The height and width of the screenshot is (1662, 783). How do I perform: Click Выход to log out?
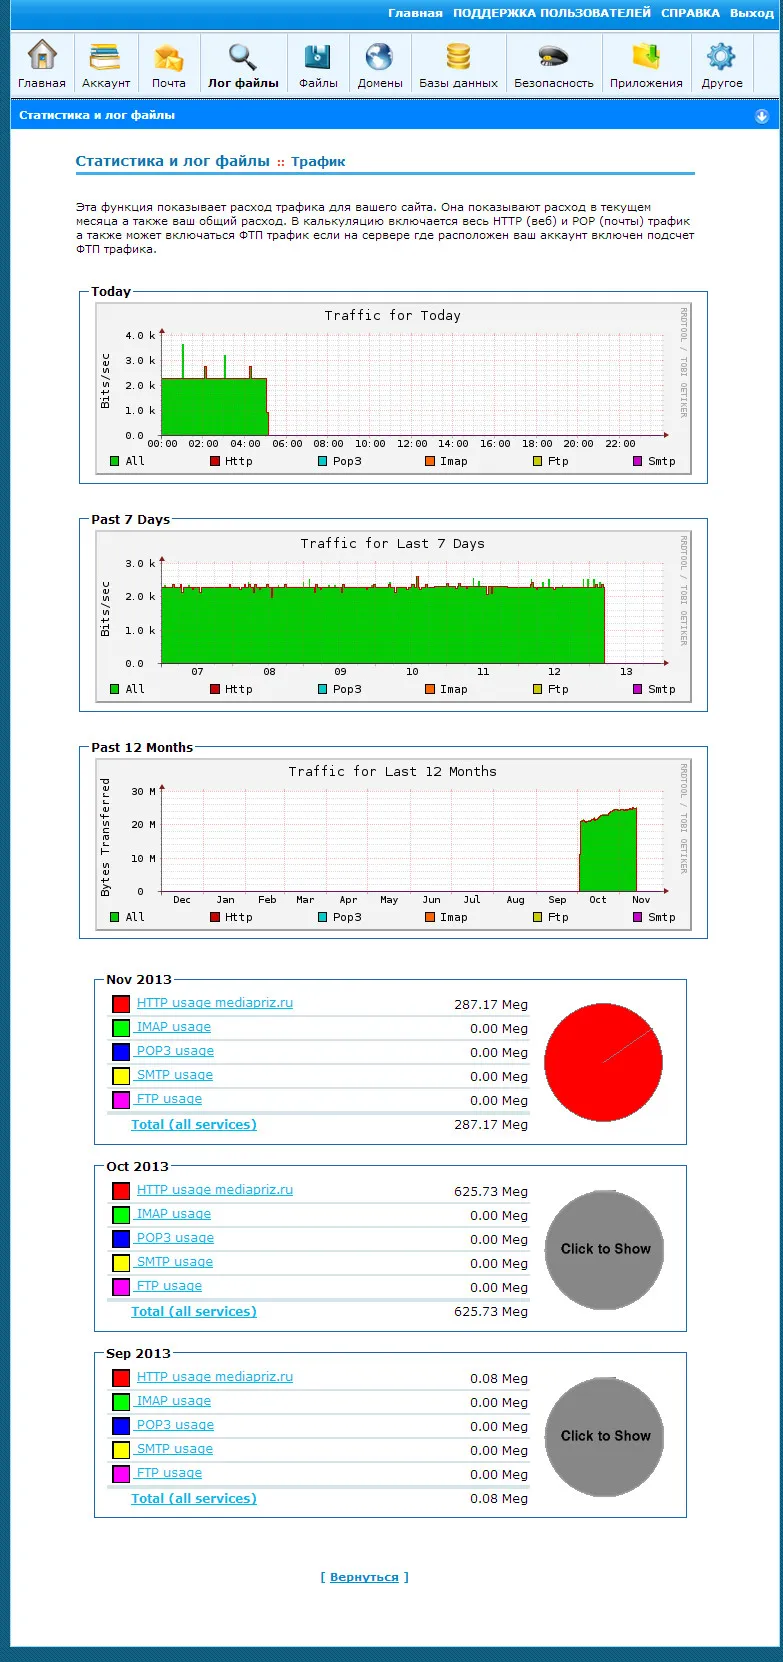tap(752, 13)
